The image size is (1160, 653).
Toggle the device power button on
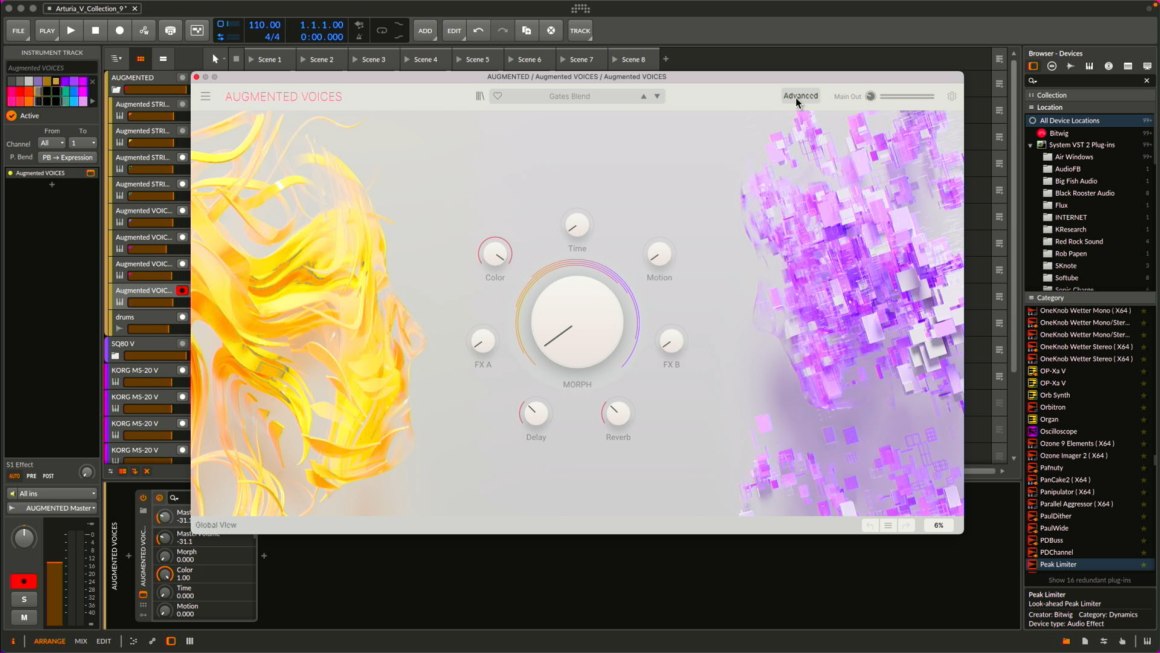click(x=143, y=497)
